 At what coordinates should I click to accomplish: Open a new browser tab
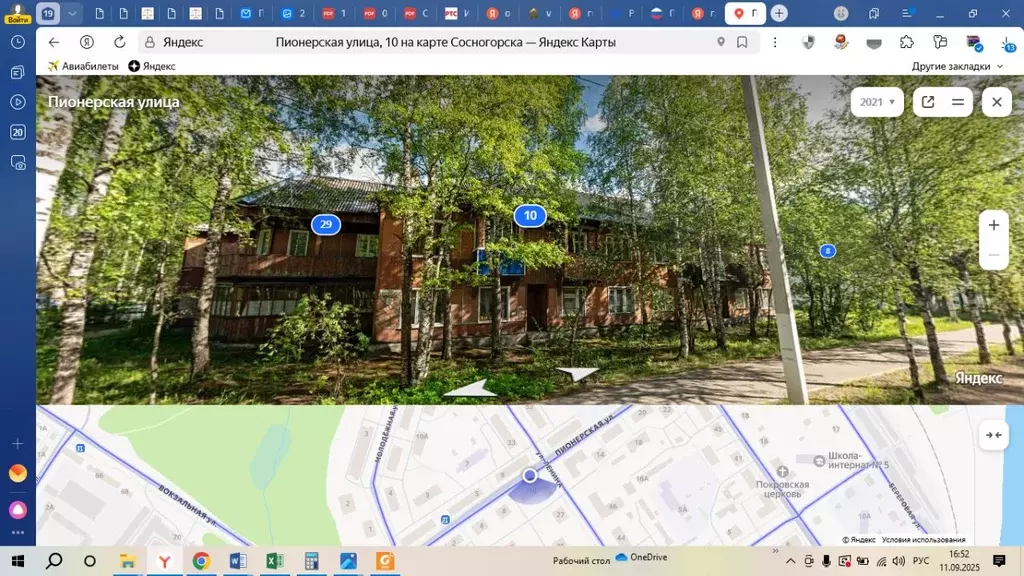coord(779,14)
